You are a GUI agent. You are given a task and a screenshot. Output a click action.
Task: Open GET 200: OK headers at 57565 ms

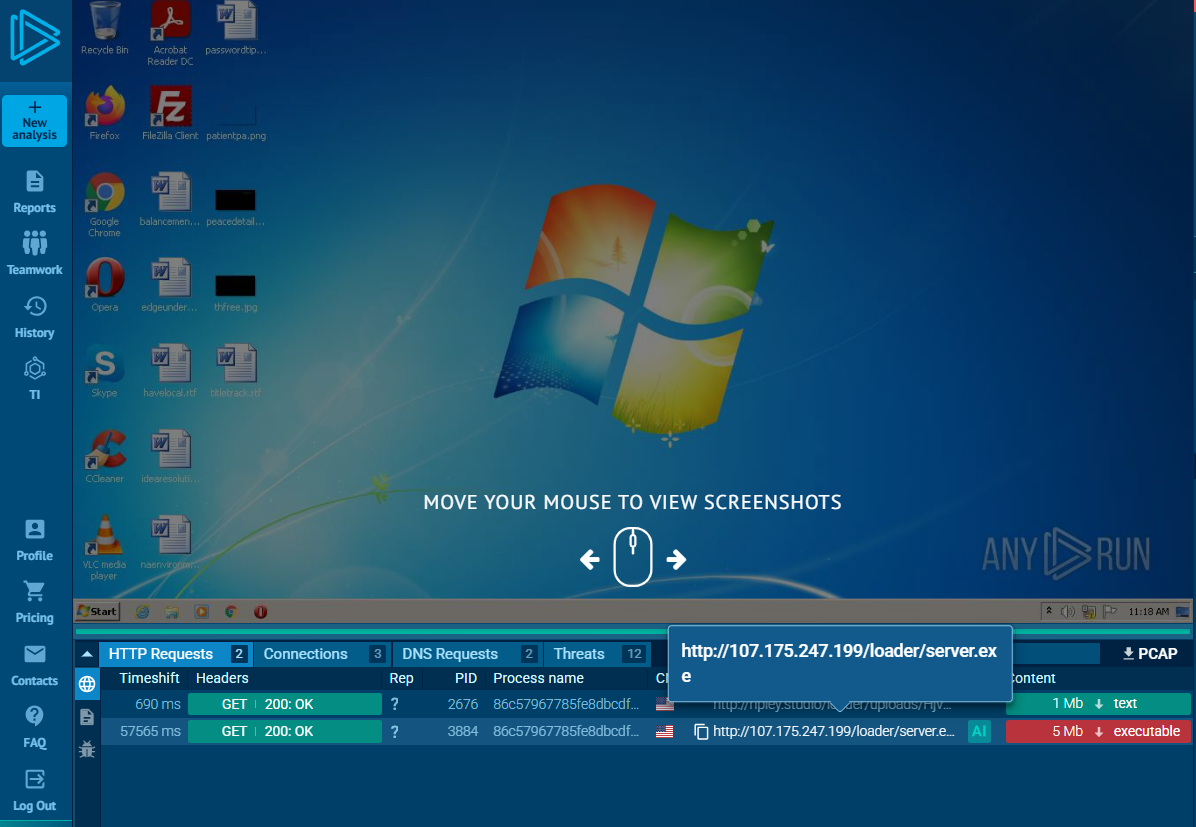(x=285, y=732)
